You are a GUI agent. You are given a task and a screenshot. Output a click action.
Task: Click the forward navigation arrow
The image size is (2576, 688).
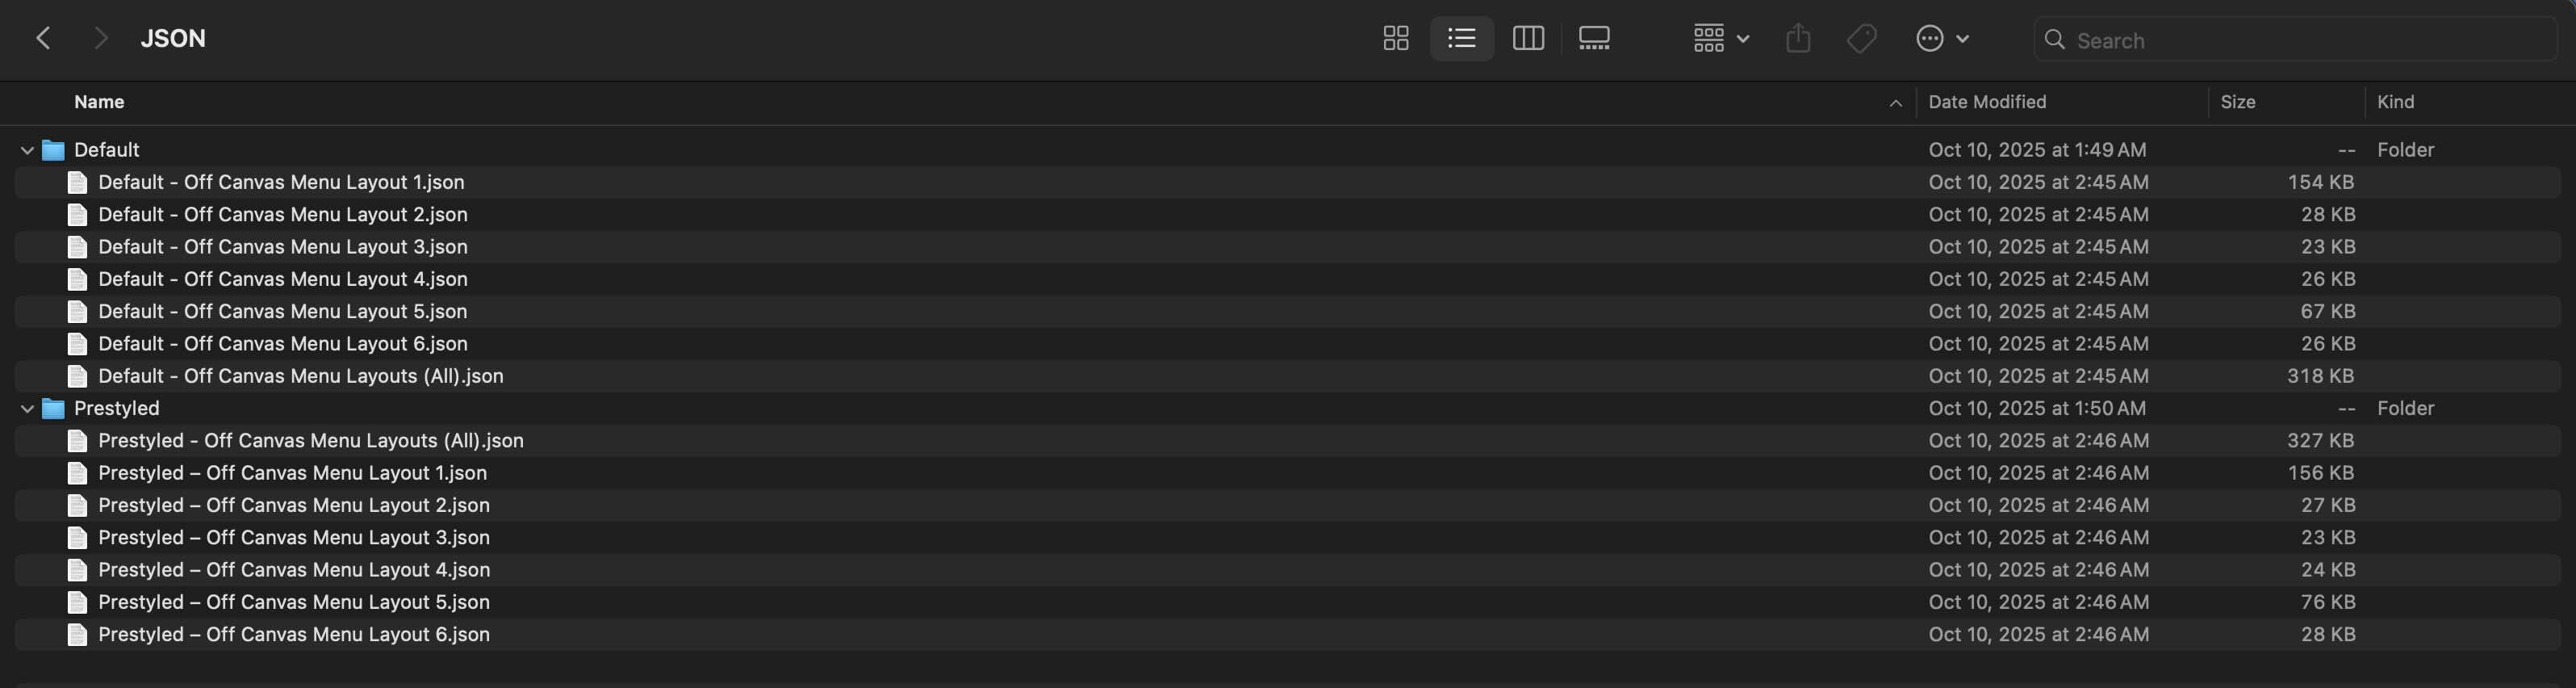coord(100,37)
